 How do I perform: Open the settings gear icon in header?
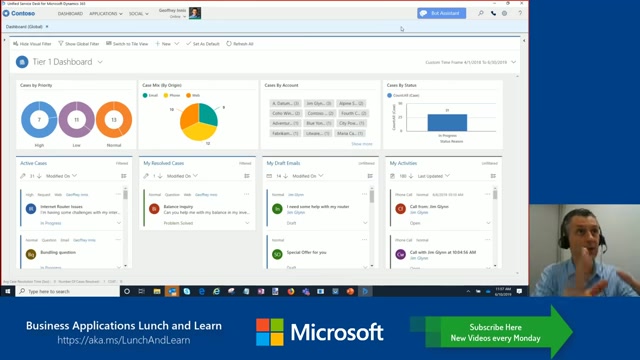[504, 13]
